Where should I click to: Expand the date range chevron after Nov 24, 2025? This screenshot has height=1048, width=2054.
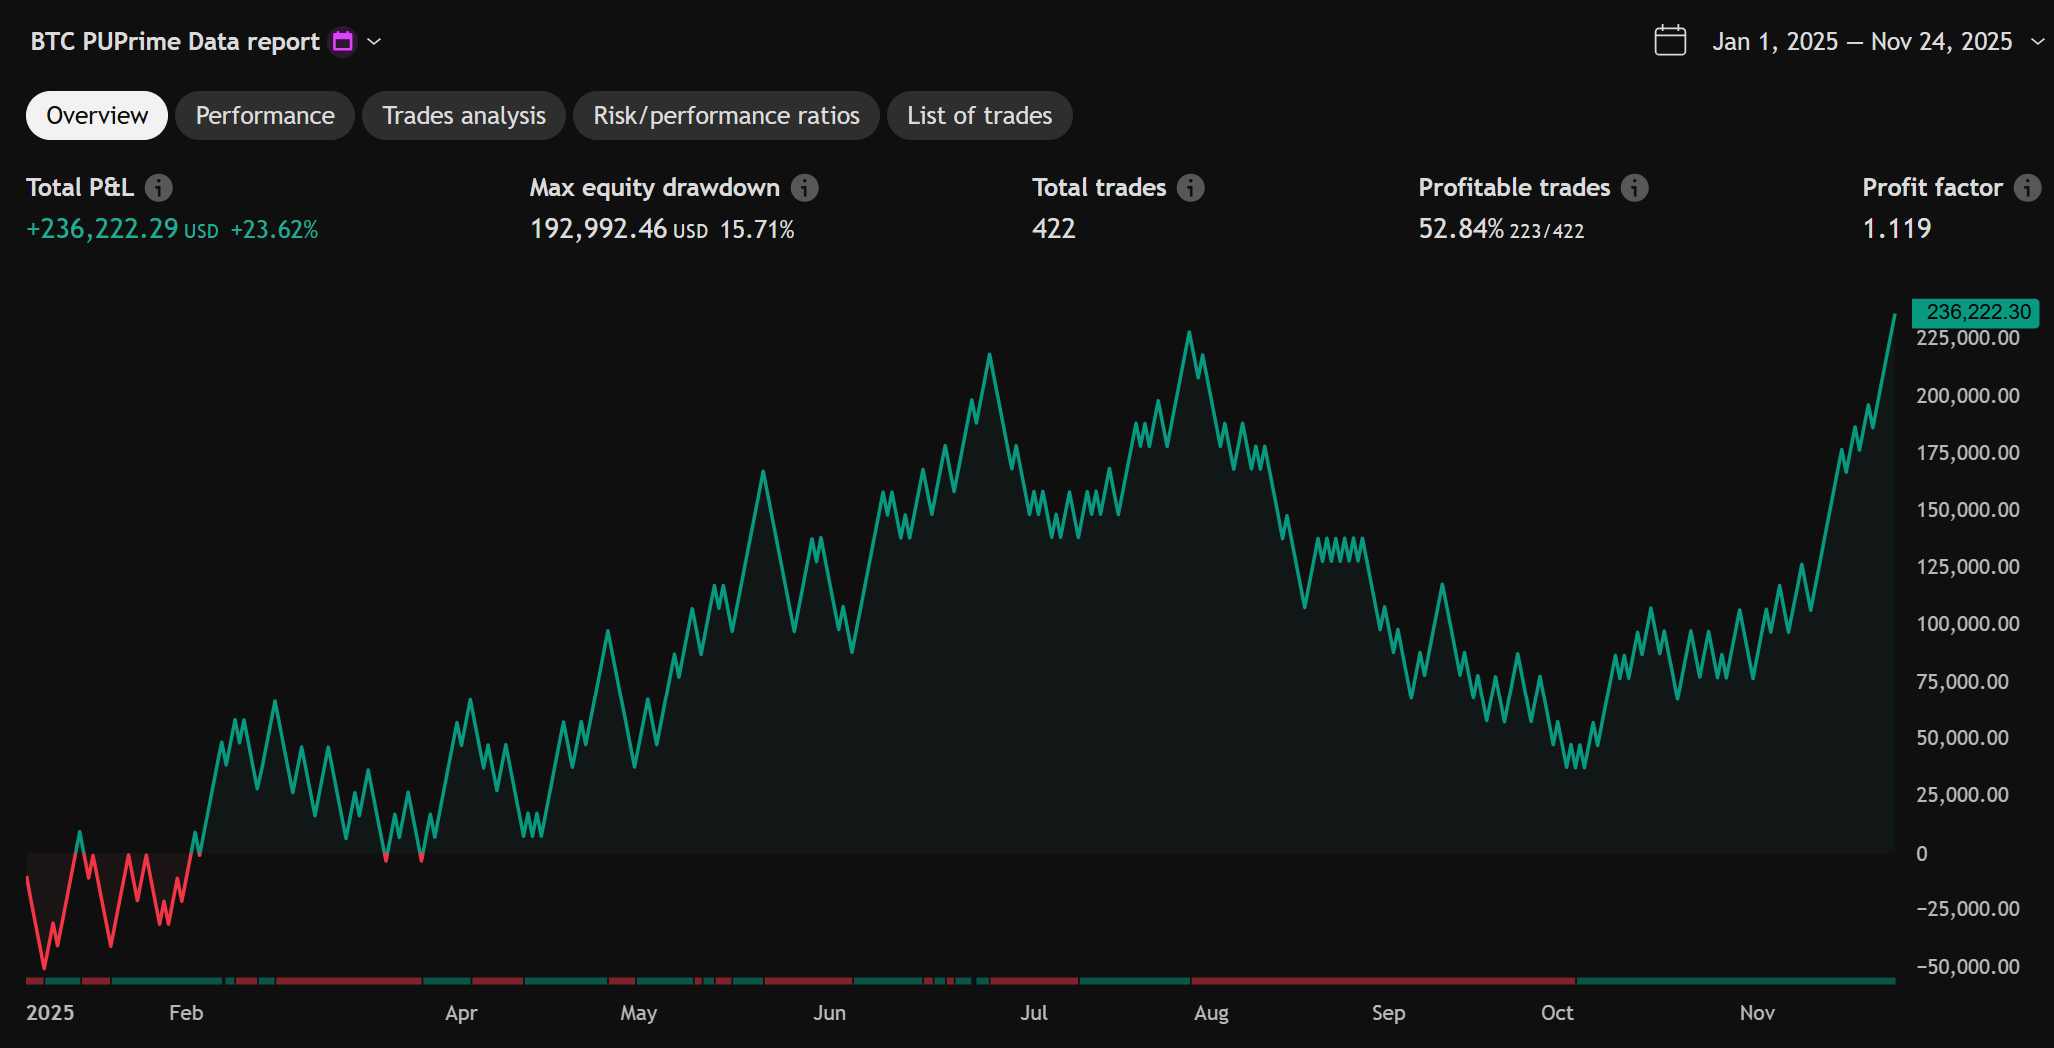[x=2037, y=41]
